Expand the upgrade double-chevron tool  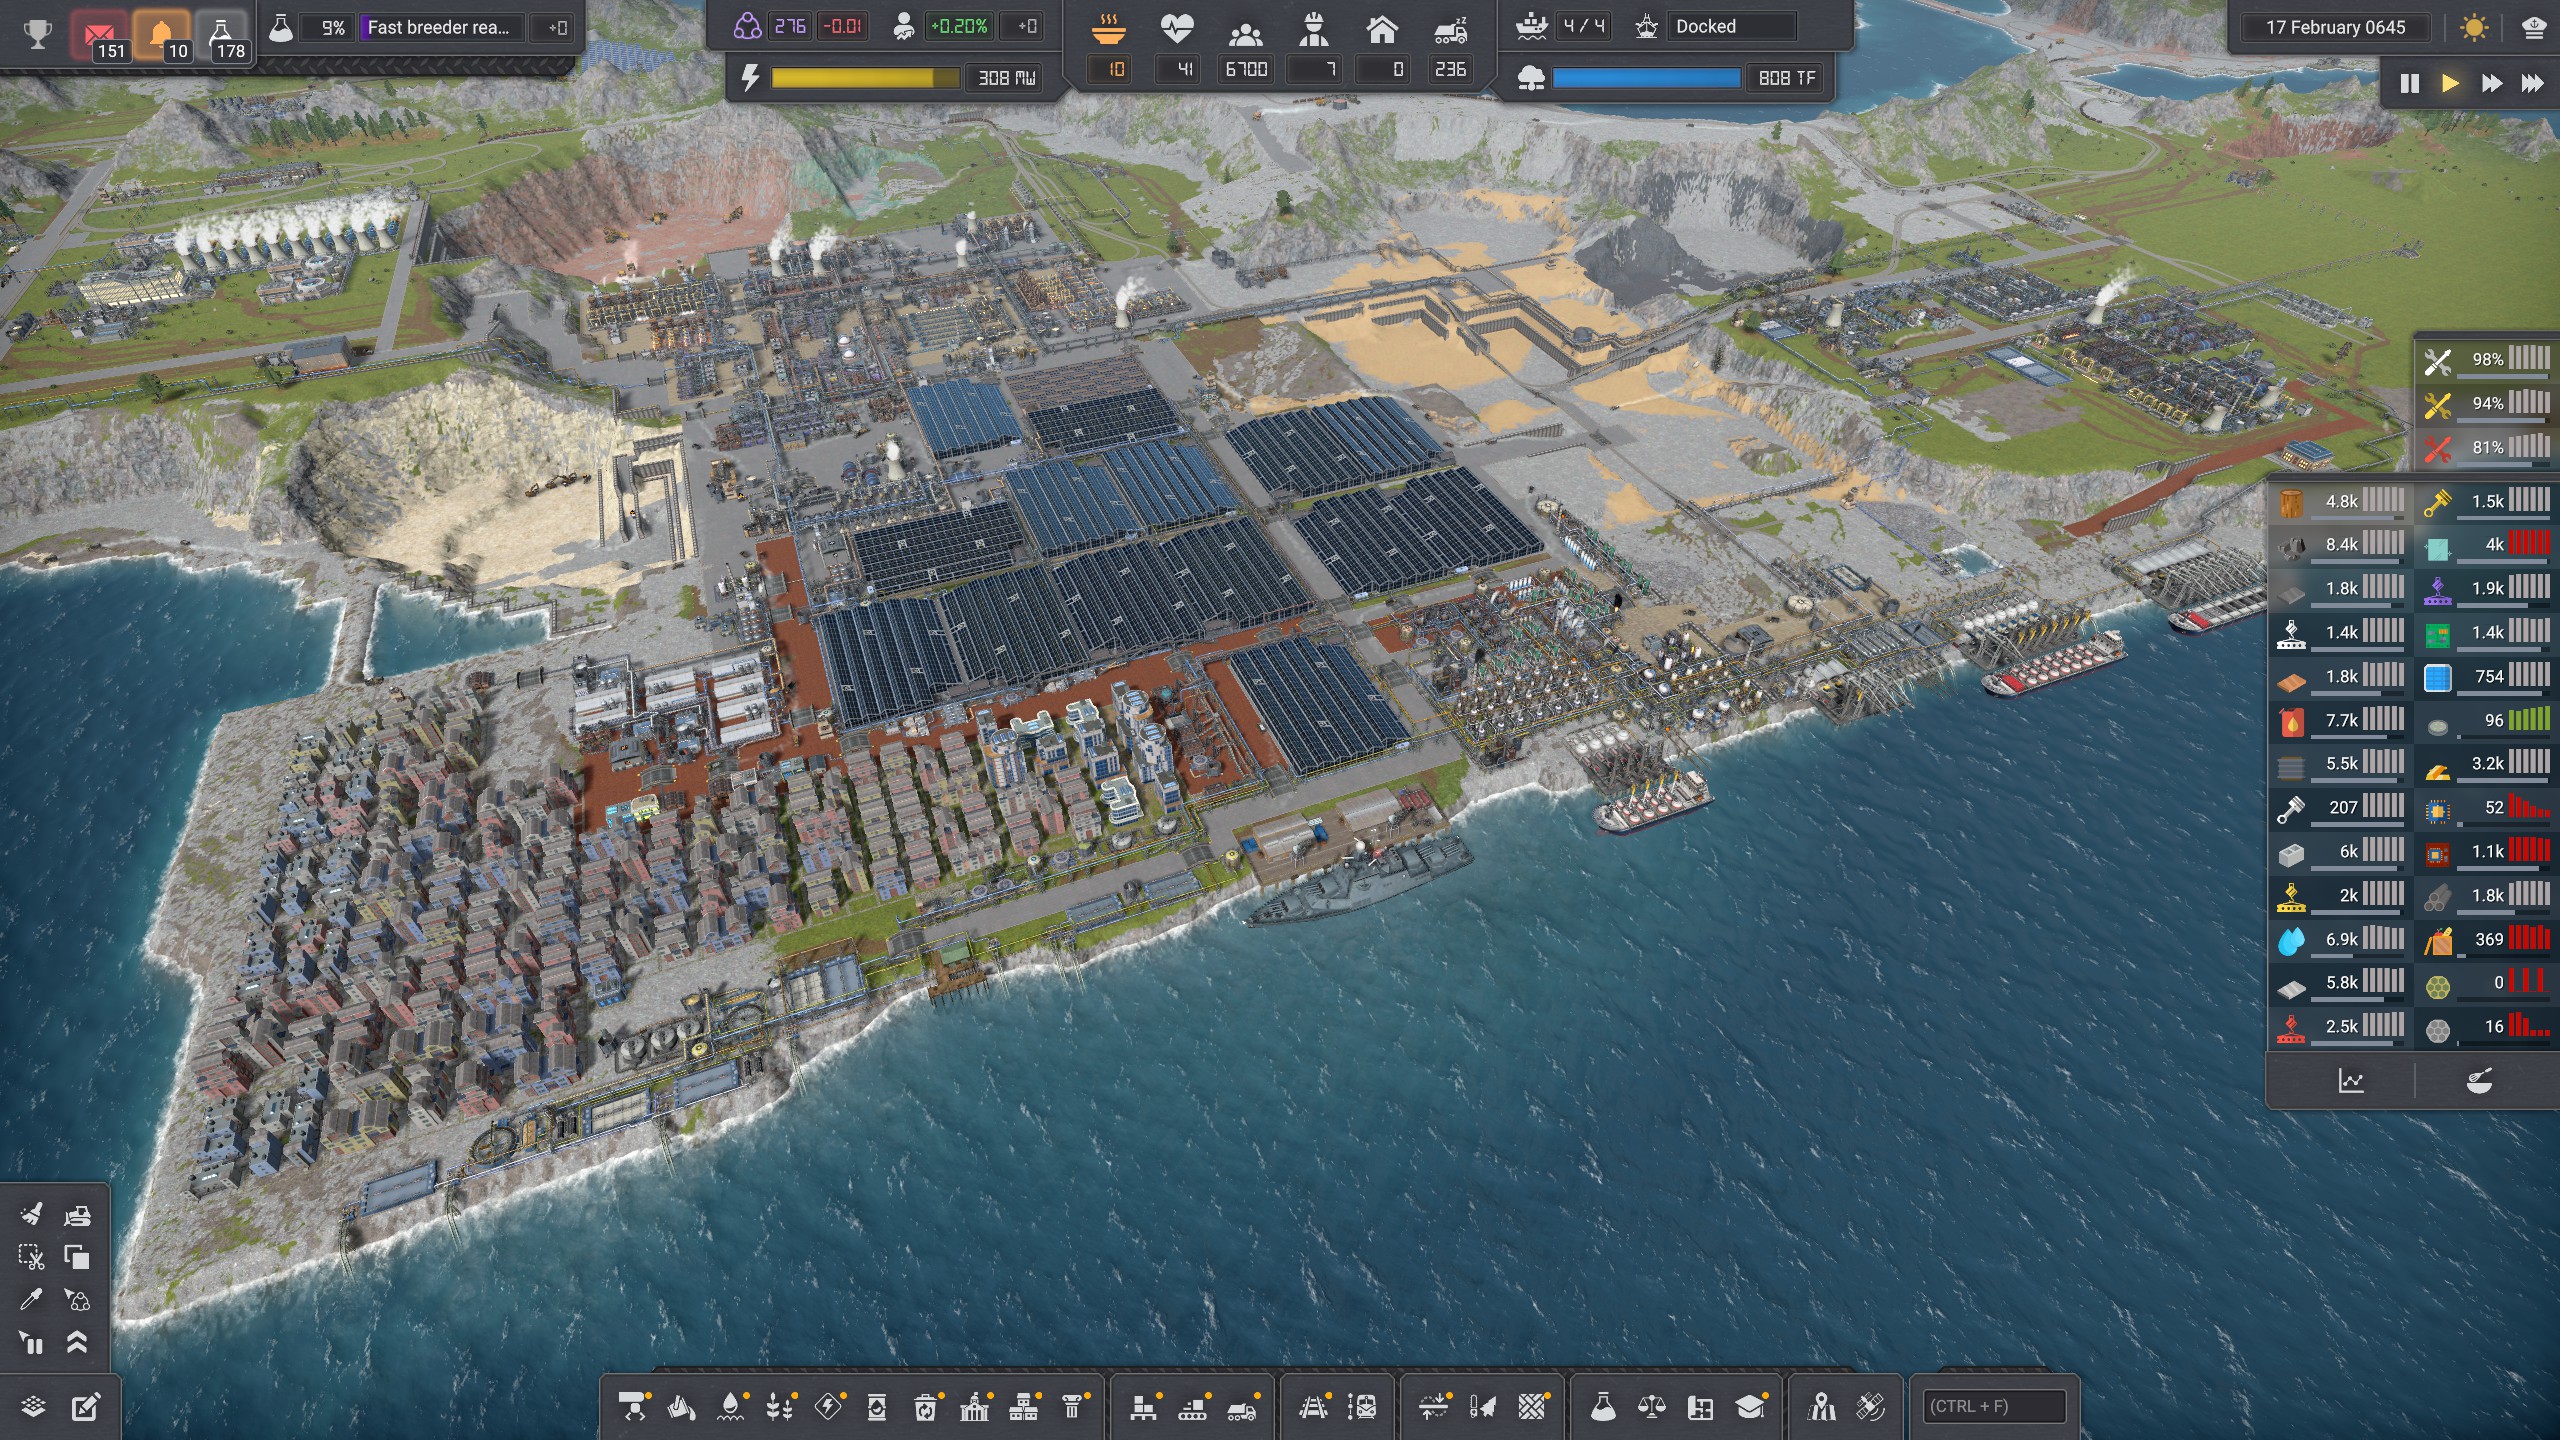click(77, 1342)
